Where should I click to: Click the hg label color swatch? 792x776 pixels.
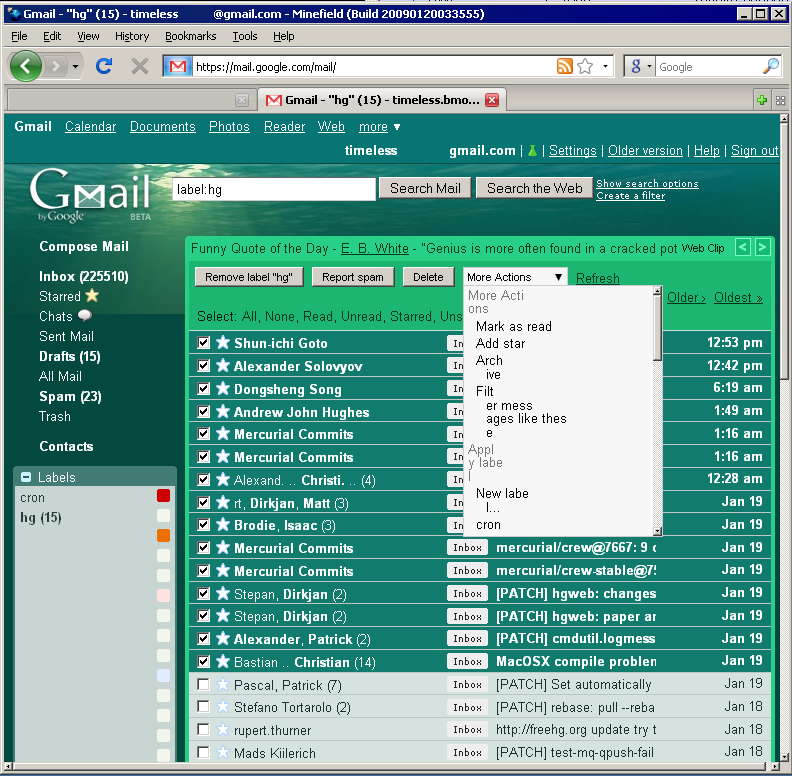pyautogui.click(x=163, y=516)
